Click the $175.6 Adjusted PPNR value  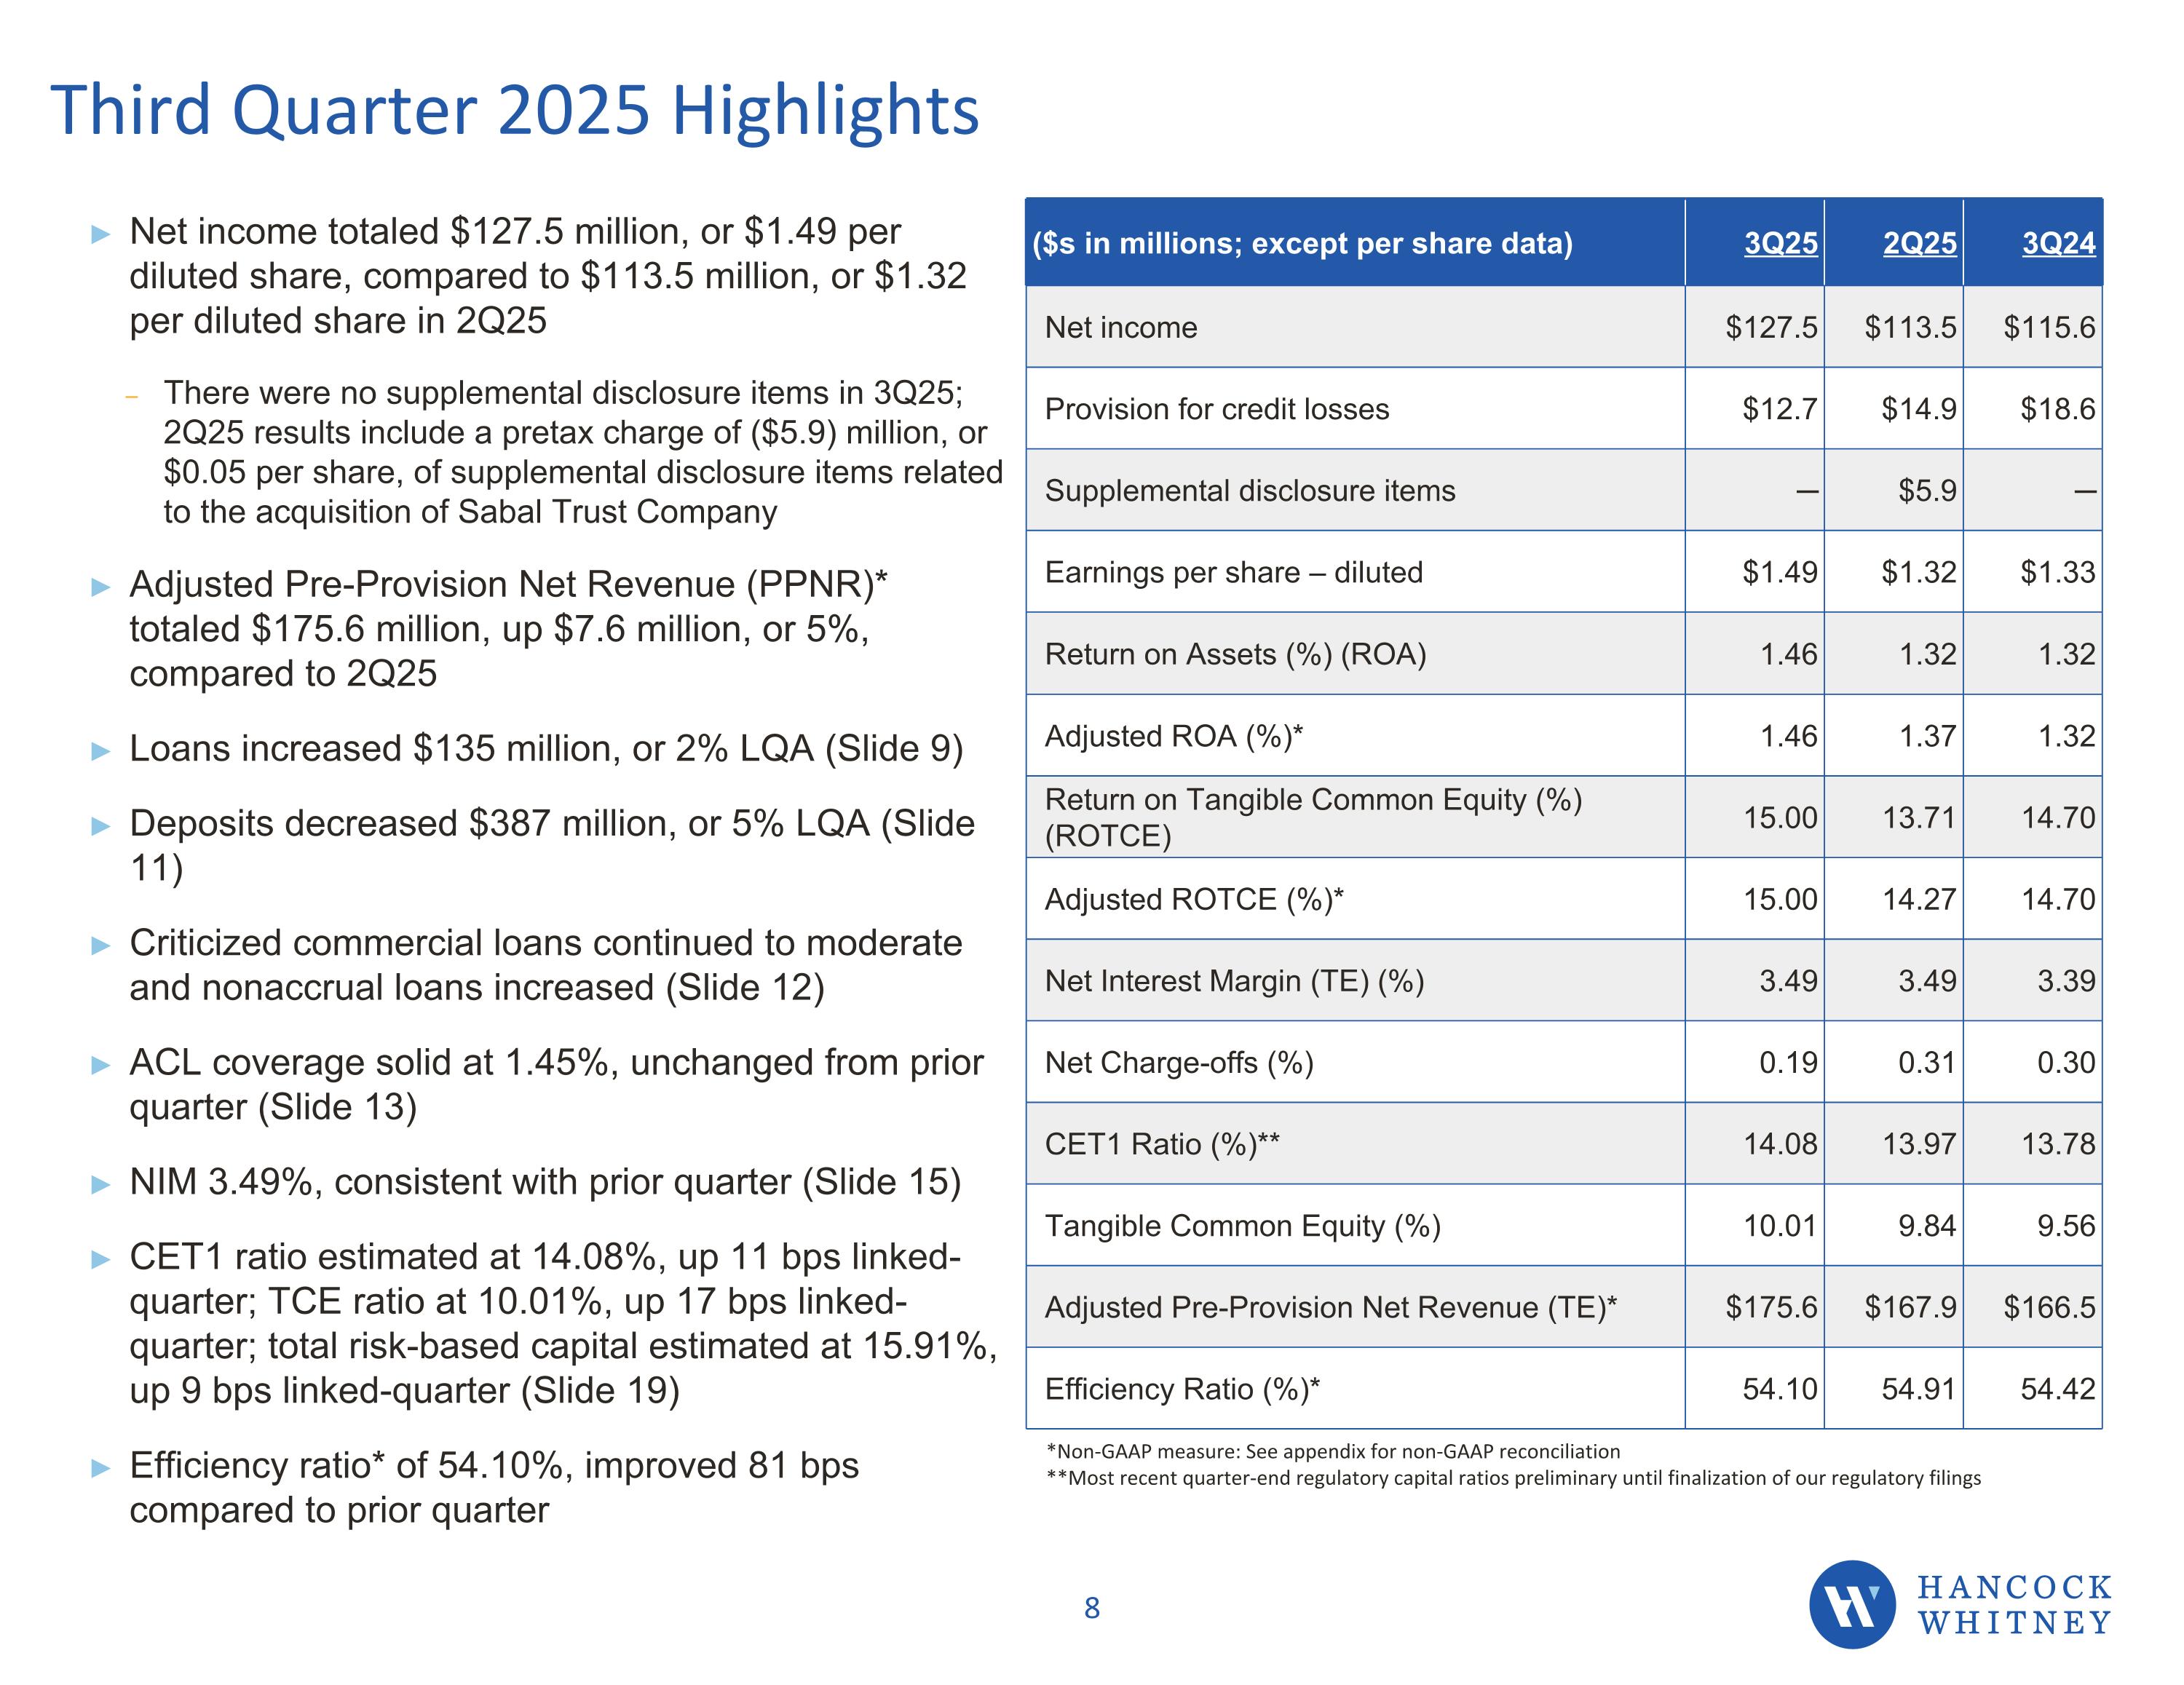pos(1771,1307)
